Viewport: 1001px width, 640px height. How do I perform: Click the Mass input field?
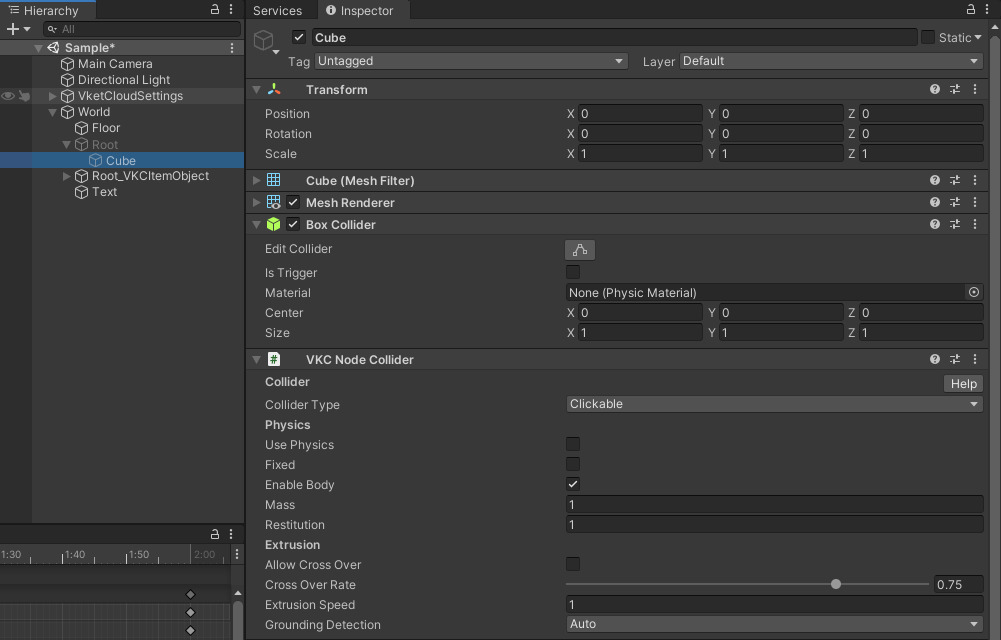[774, 505]
